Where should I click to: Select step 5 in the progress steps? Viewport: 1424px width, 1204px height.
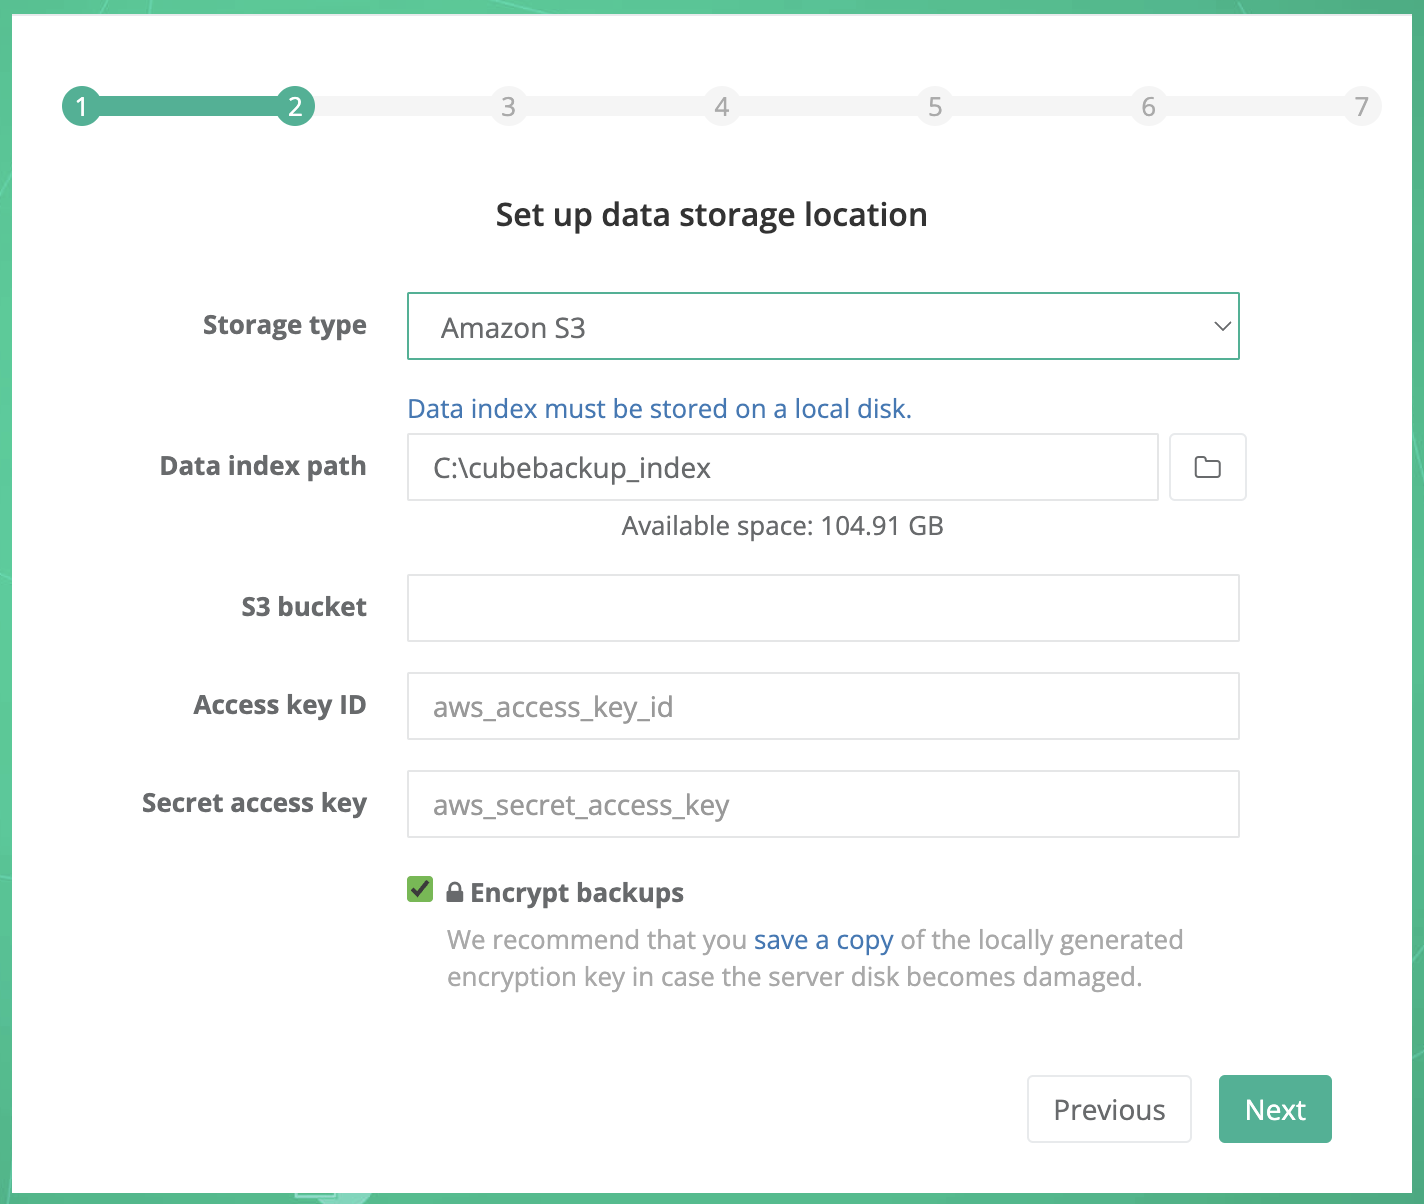935,106
